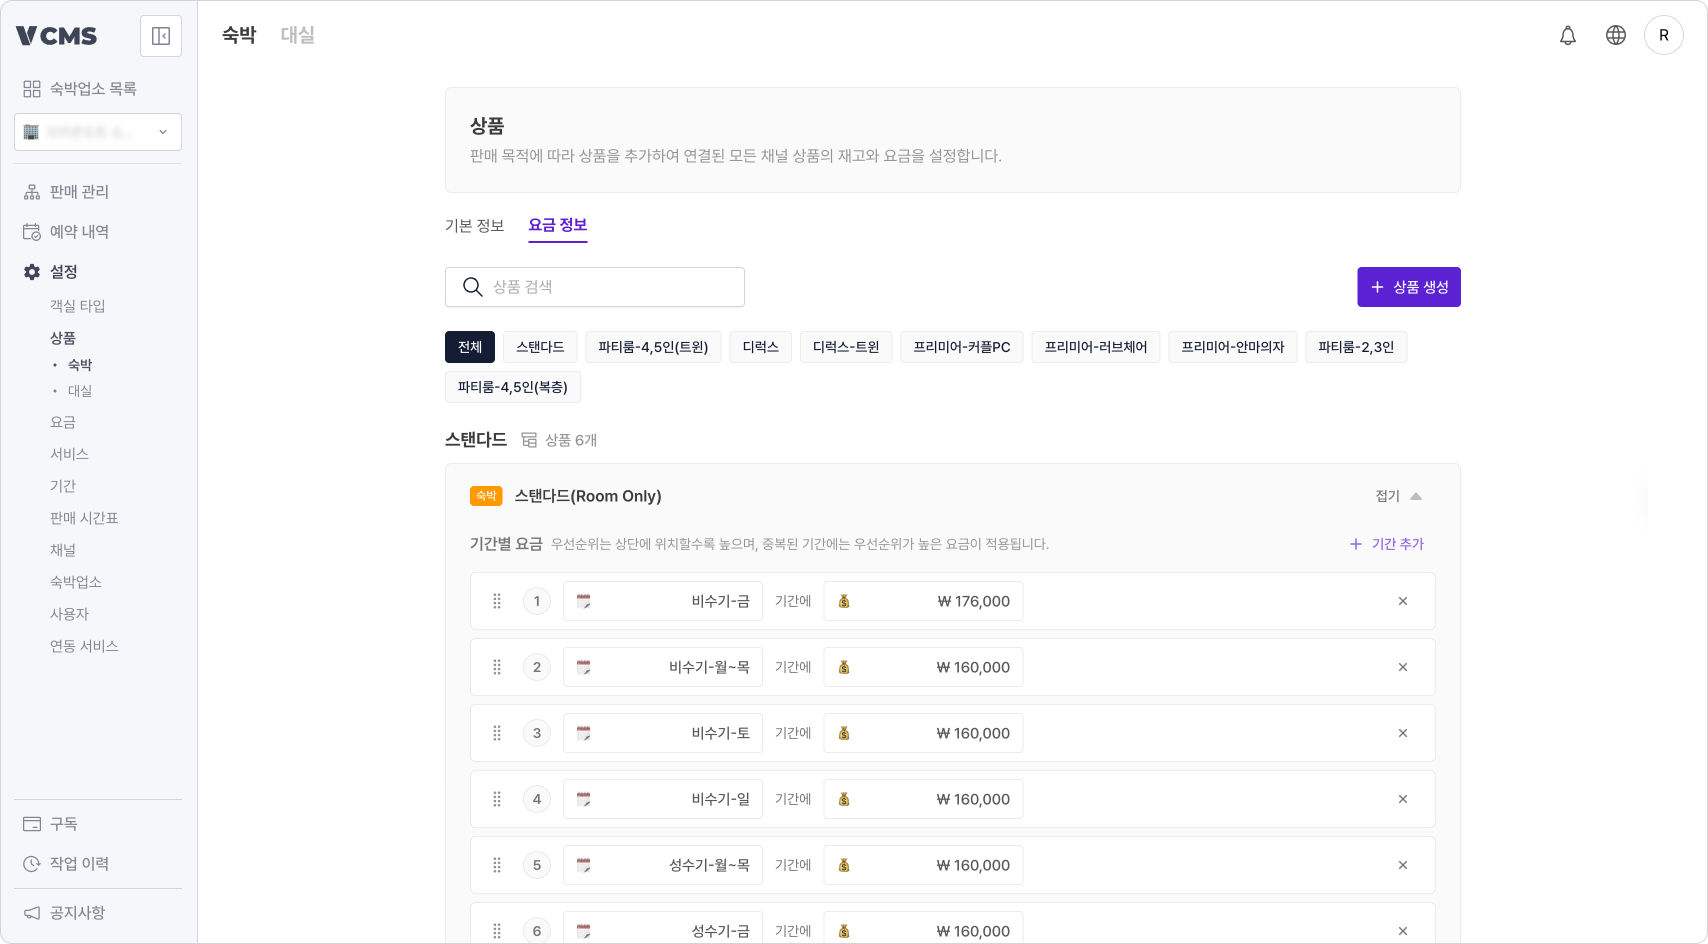1708x944 pixels.
Task: Open language globe icon
Action: [1616, 35]
